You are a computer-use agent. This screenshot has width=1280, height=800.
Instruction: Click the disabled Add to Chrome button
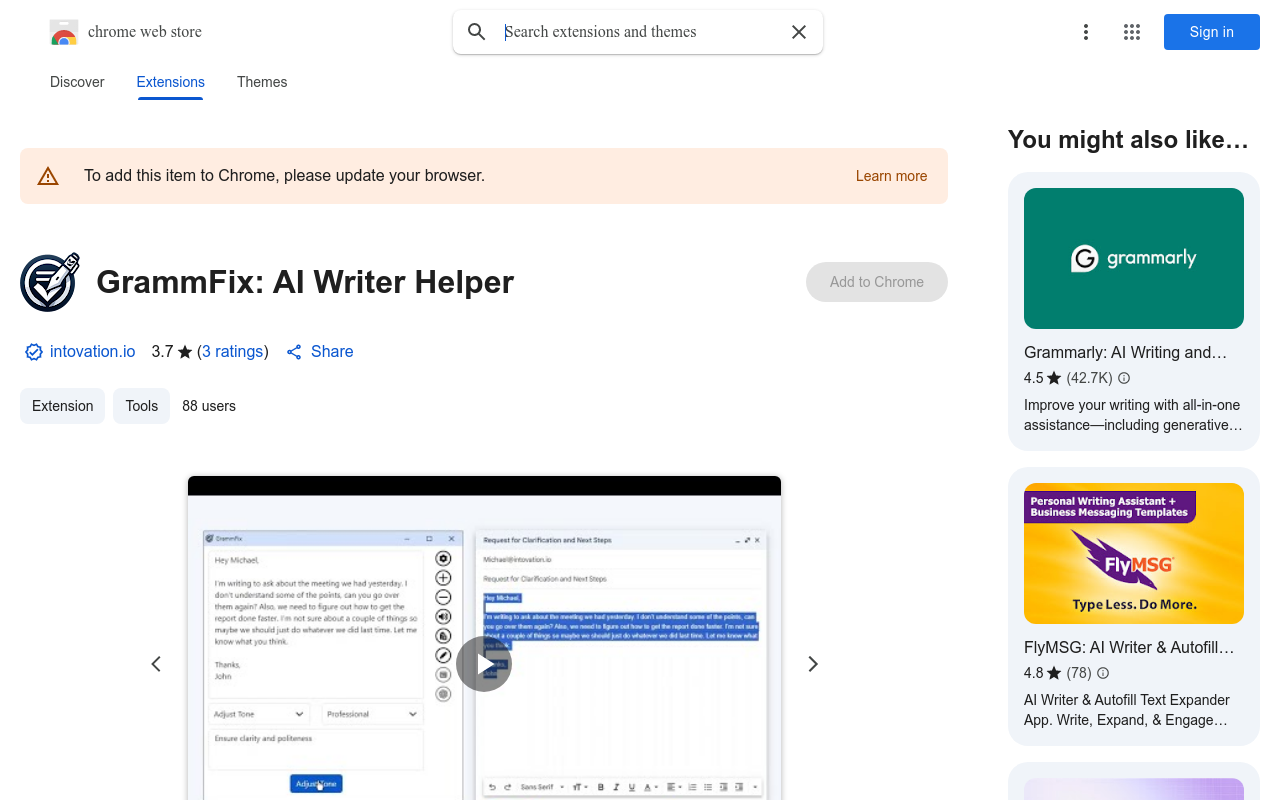tap(877, 282)
